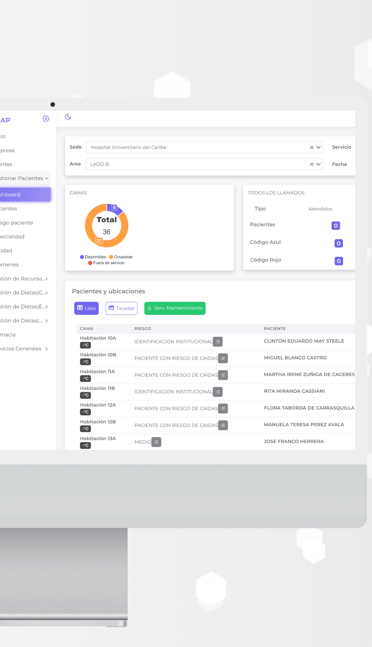Open Riesgo paciente in the sidebar
The image size is (372, 647).
[x=16, y=223]
